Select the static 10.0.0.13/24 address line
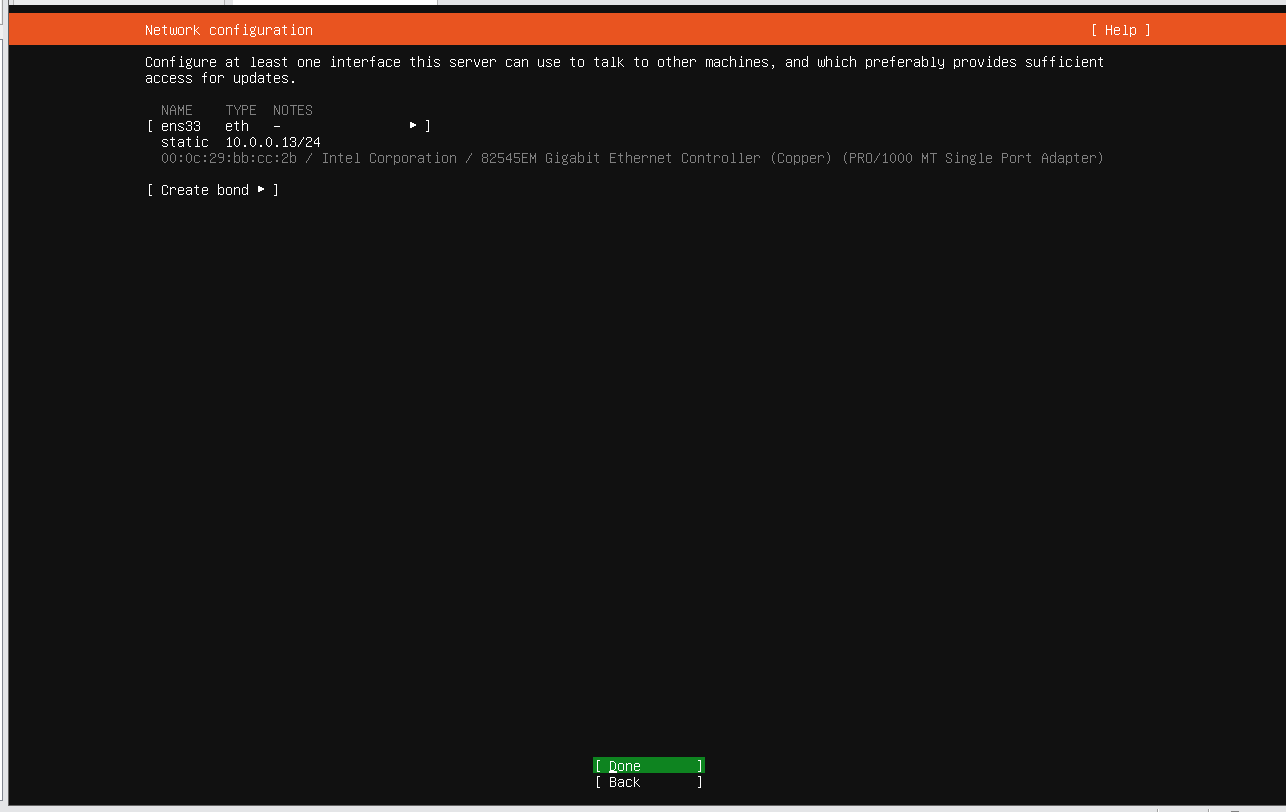Screen dimensions: 1286x812 pos(241,142)
